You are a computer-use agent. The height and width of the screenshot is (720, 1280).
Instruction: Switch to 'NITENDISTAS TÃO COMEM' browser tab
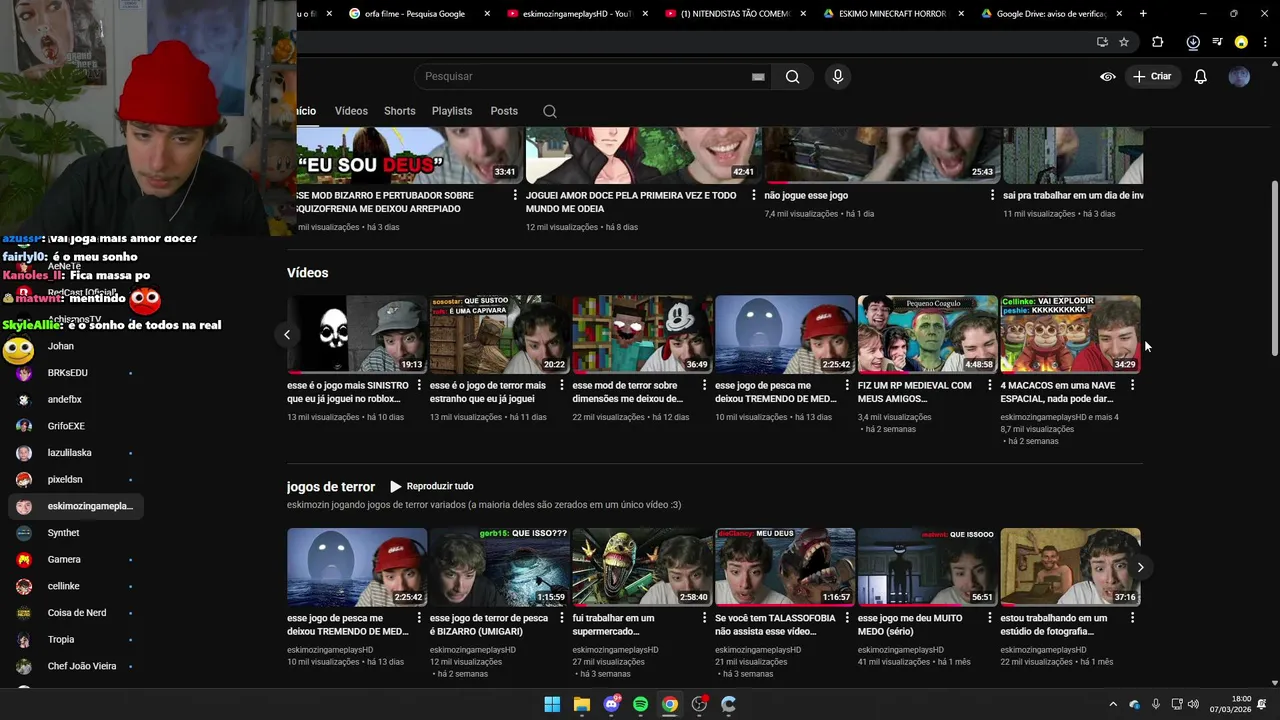coord(733,14)
